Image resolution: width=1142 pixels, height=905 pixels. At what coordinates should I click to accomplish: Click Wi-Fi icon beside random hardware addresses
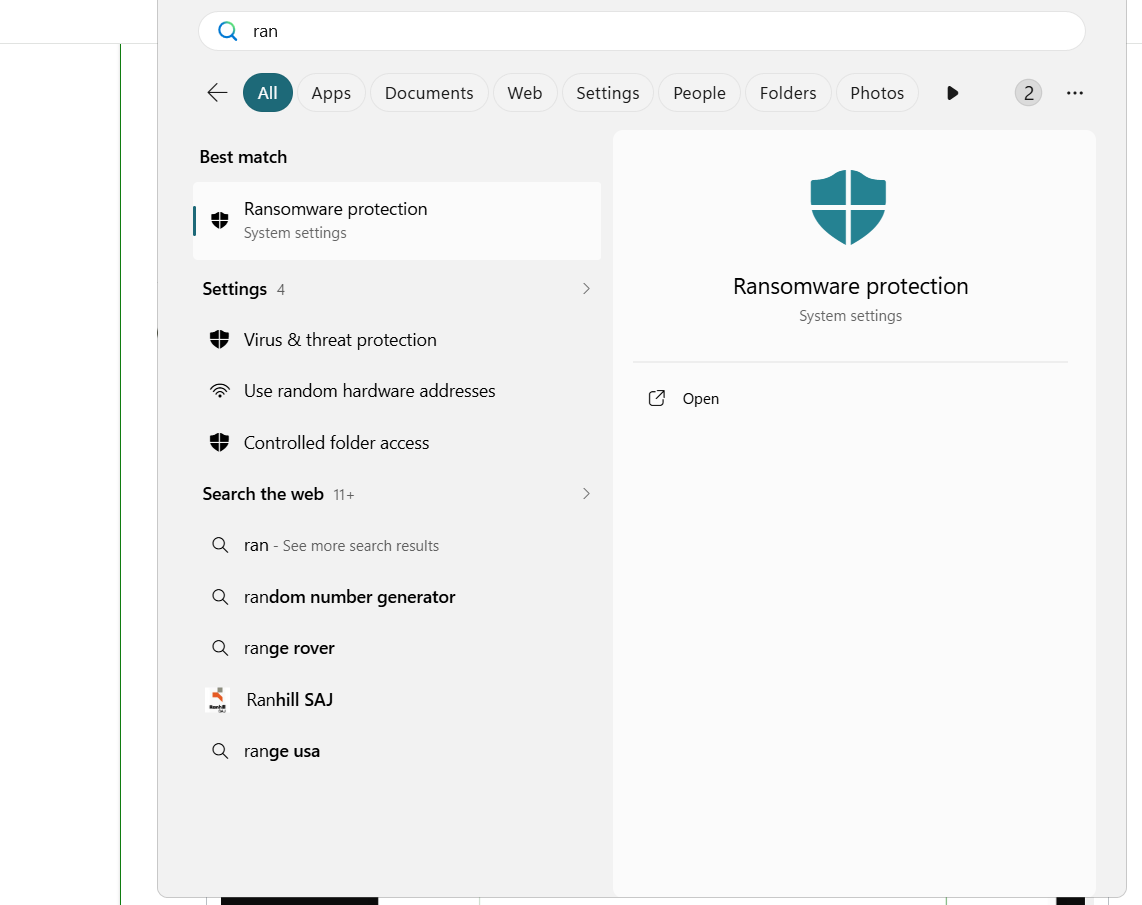point(219,390)
